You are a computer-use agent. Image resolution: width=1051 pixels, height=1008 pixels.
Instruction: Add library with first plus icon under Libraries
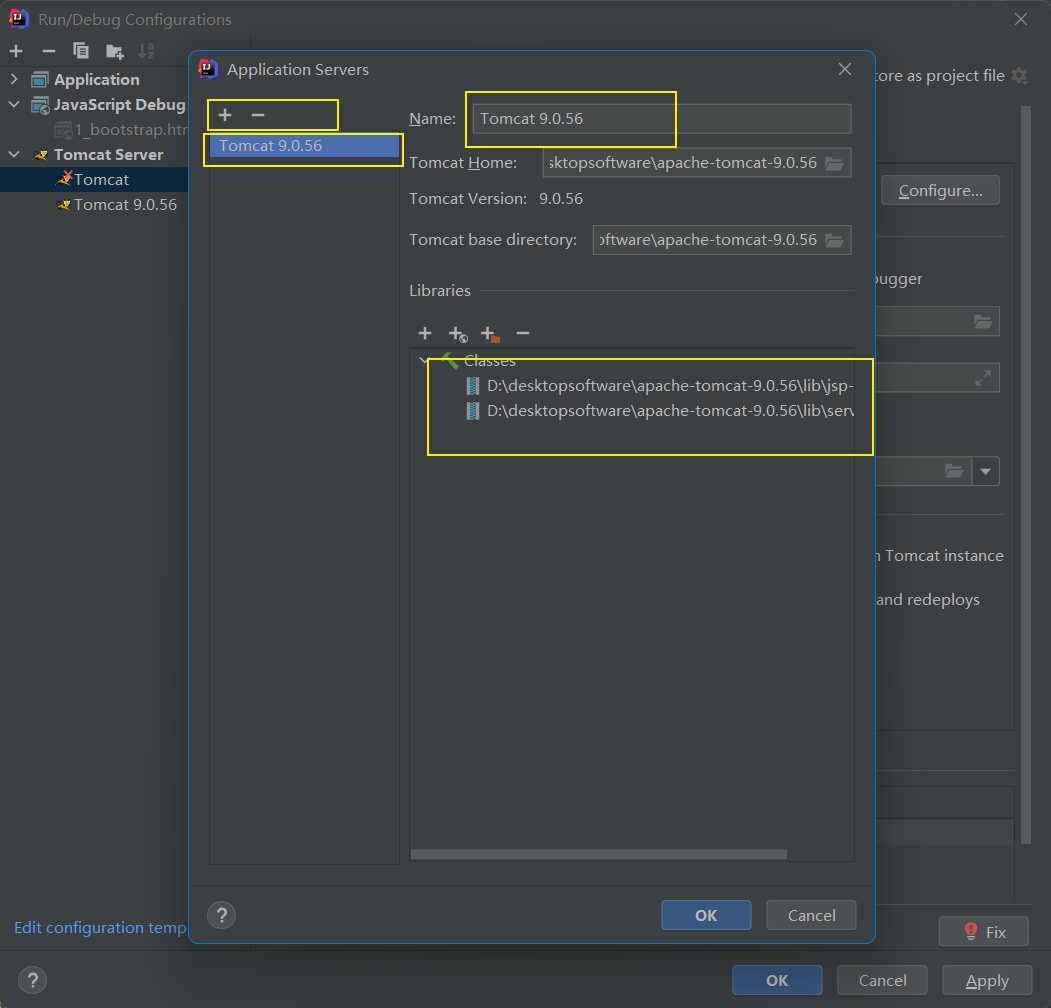tap(425, 333)
